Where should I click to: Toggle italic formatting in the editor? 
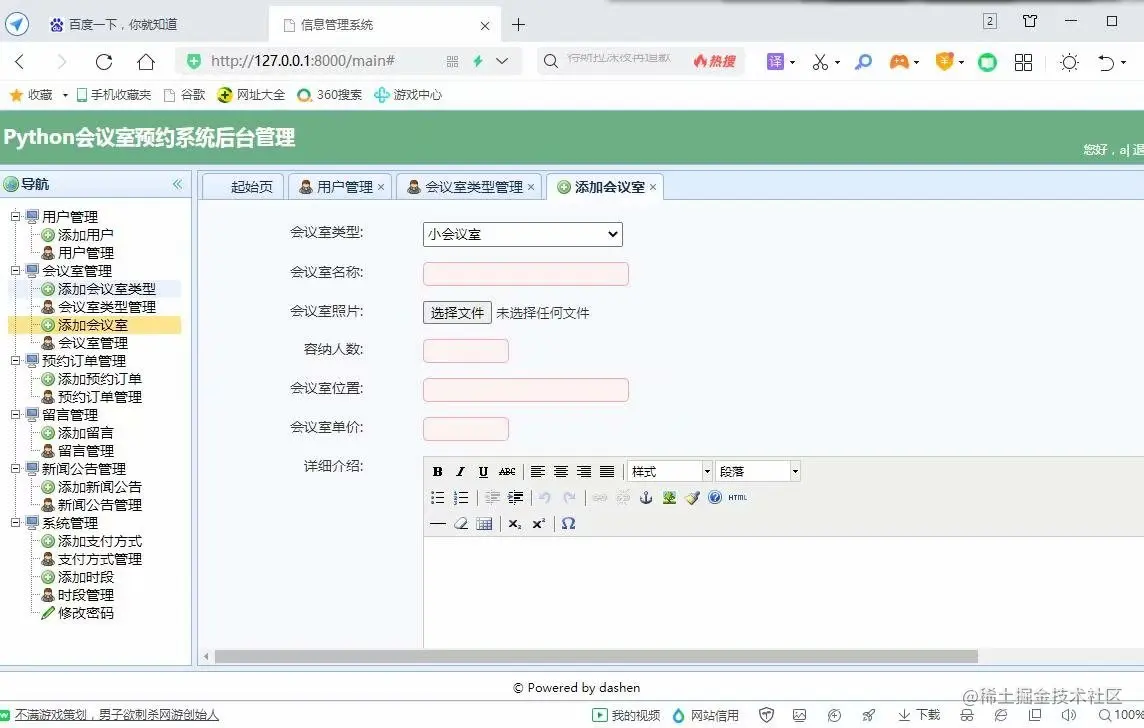point(460,472)
